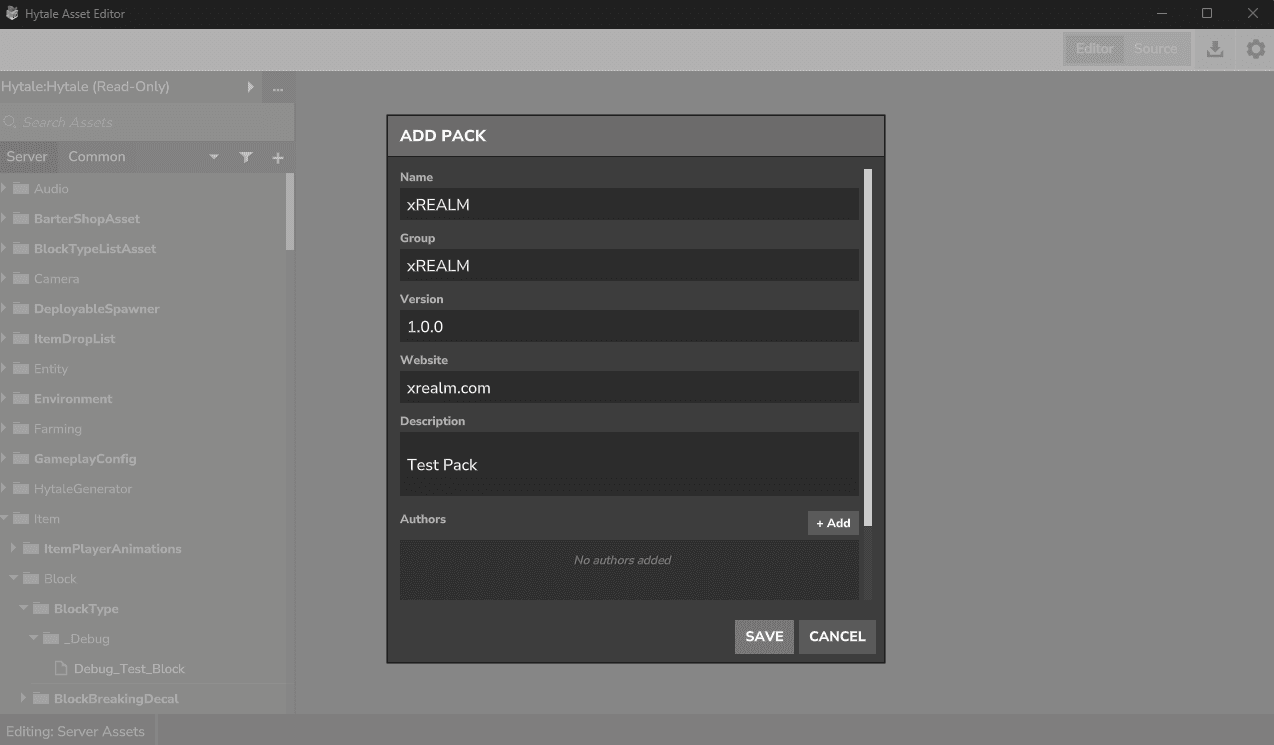The image size is (1274, 745).
Task: Switch to the Source tab
Action: 1155,48
